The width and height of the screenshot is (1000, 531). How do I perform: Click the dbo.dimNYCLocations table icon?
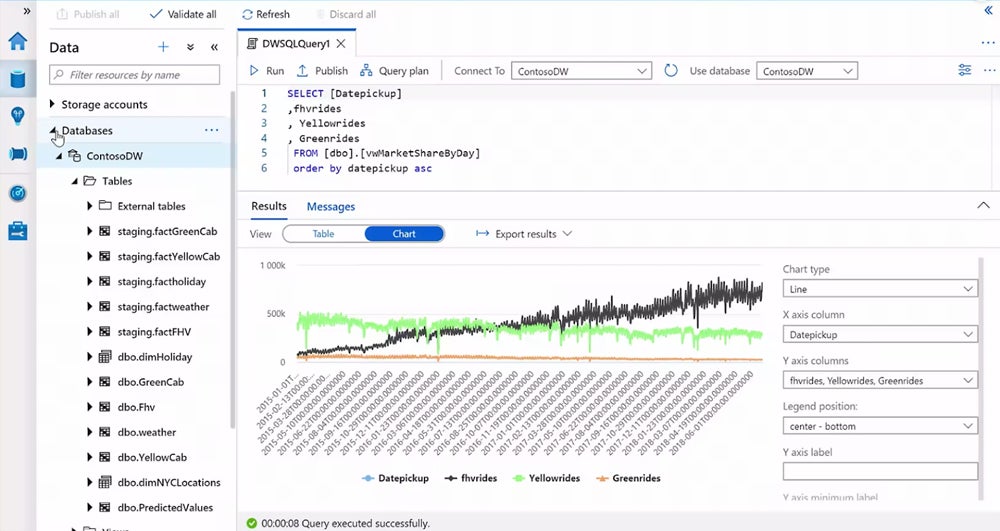pyautogui.click(x=105, y=482)
